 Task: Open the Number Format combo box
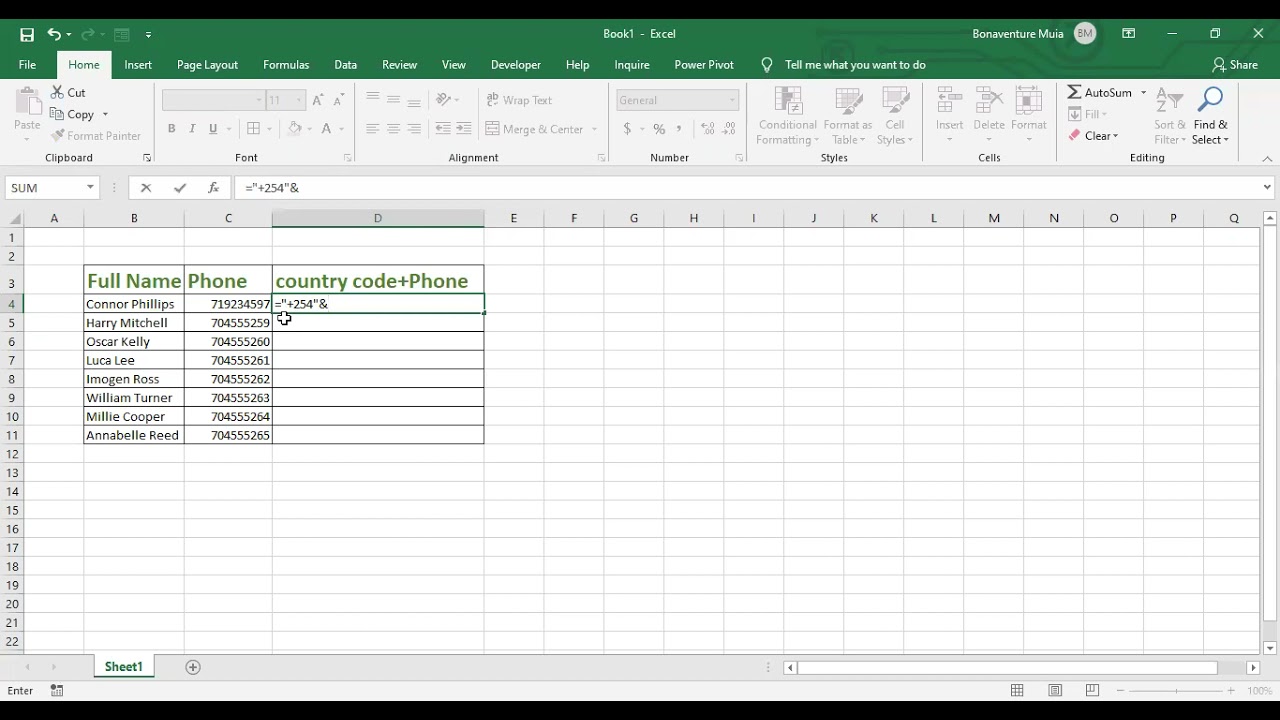click(x=677, y=100)
